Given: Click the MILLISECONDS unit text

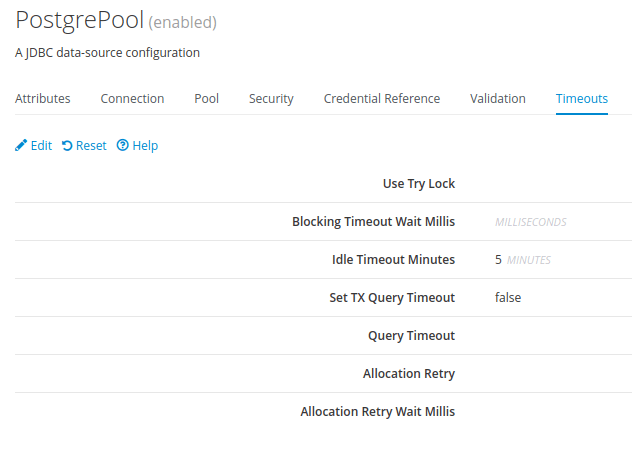Looking at the screenshot, I should (530, 222).
